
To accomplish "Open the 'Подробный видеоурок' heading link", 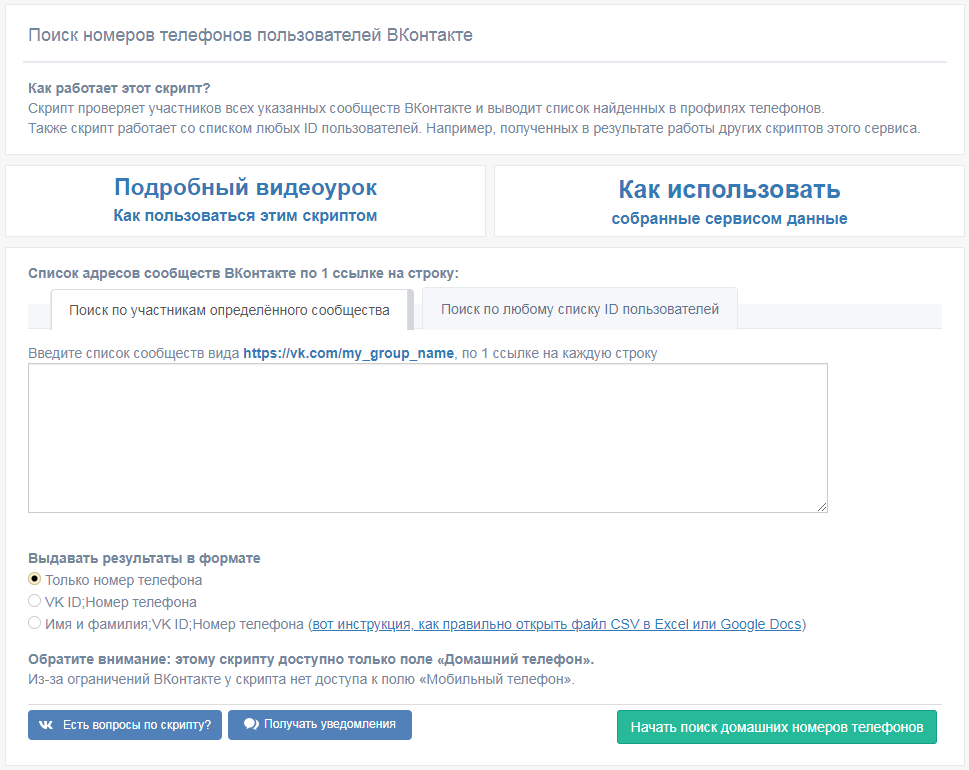I will [x=245, y=187].
